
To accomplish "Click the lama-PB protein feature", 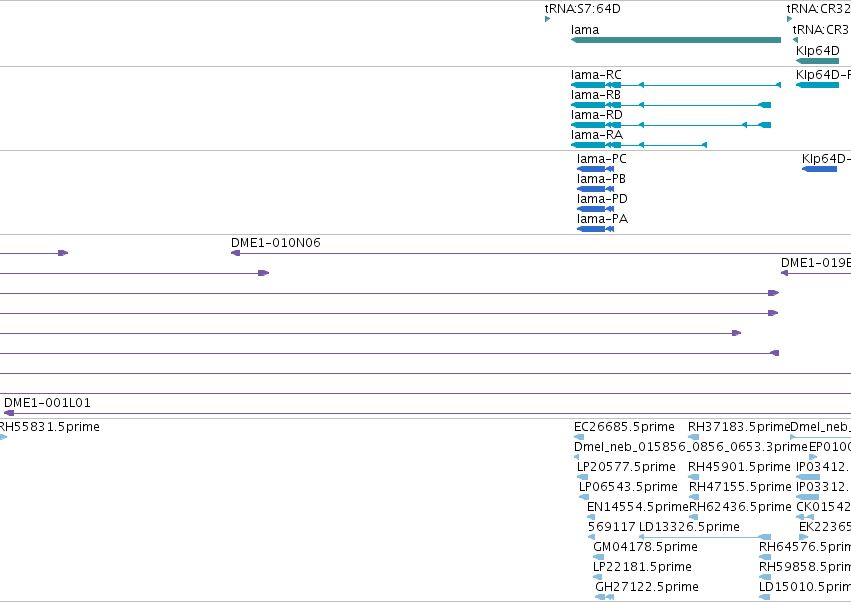I will tap(595, 189).
